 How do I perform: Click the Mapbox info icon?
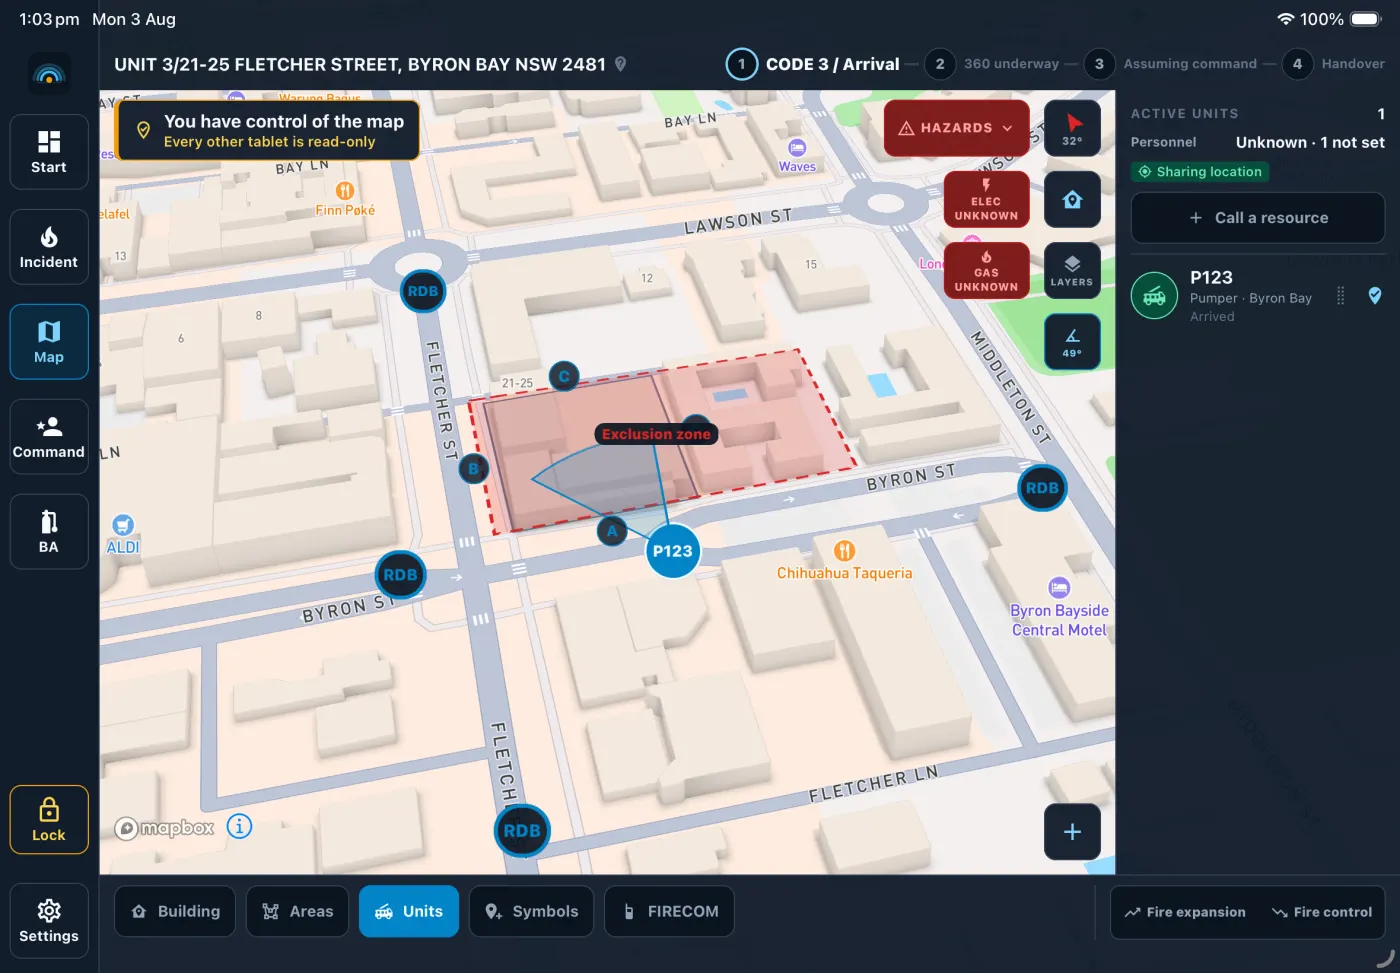(239, 827)
